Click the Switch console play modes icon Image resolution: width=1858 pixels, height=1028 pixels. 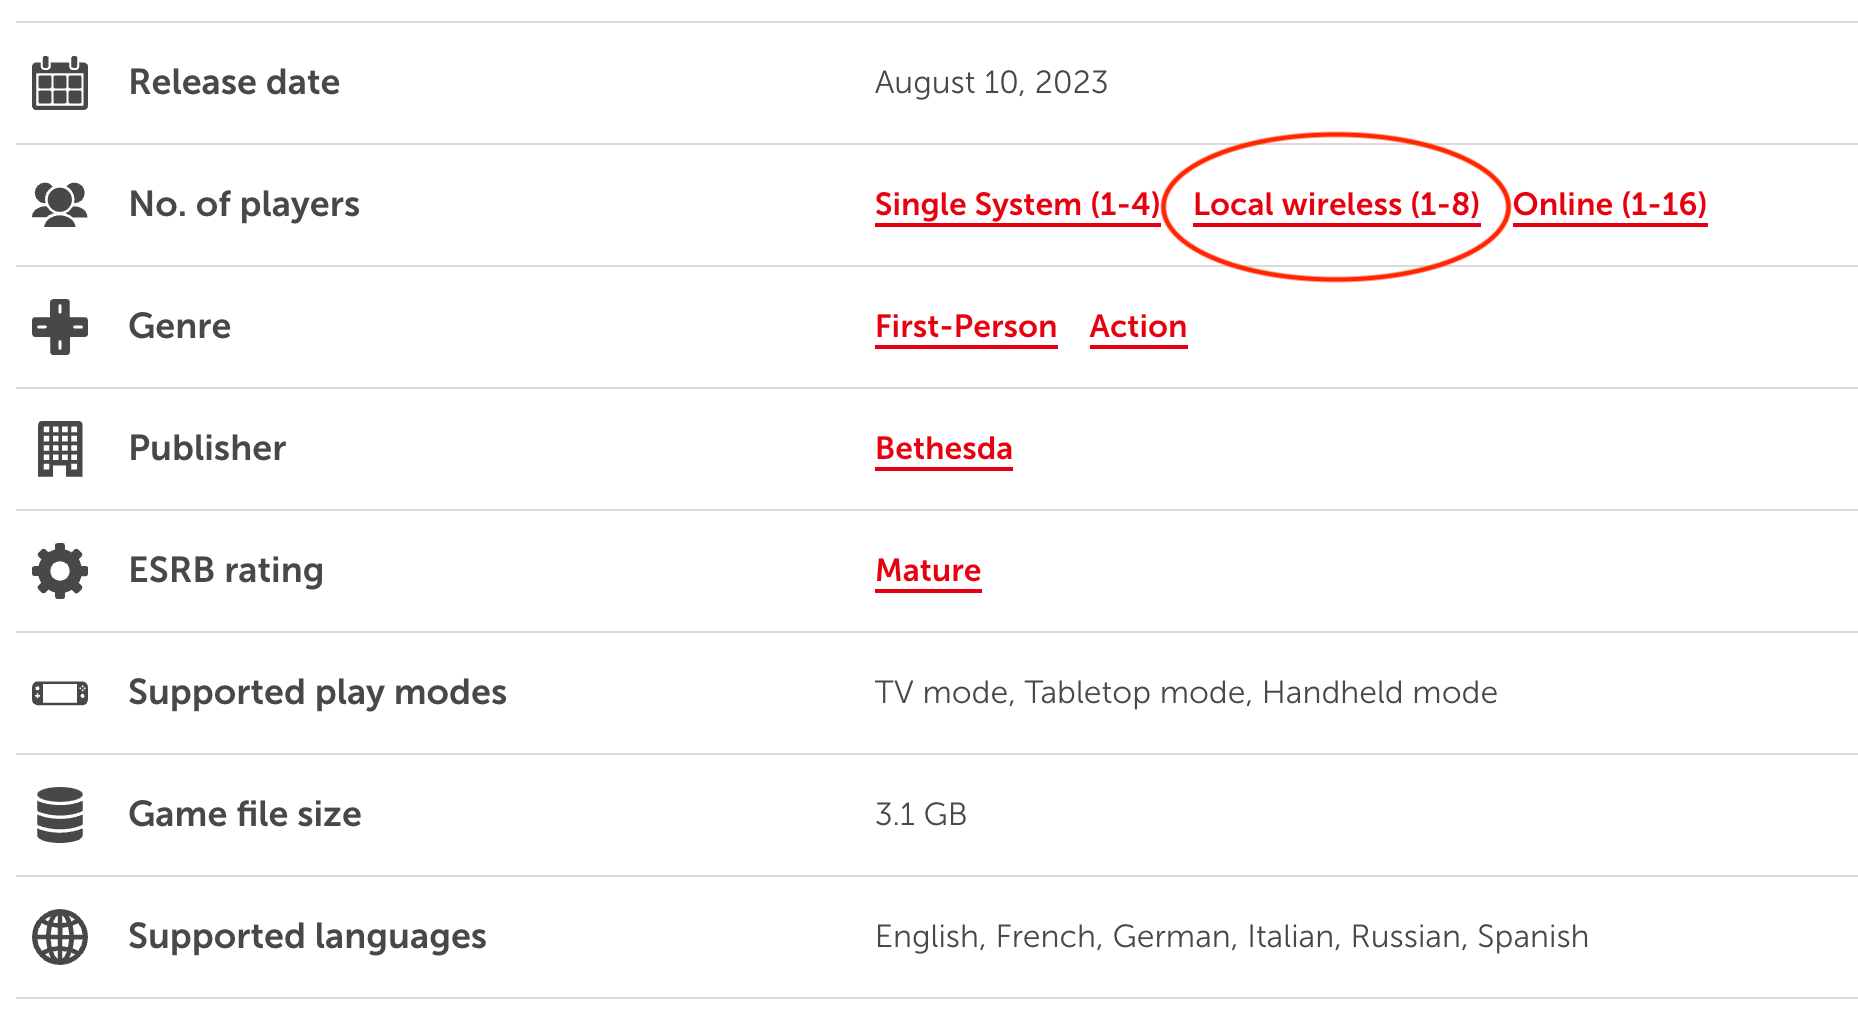coord(60,693)
